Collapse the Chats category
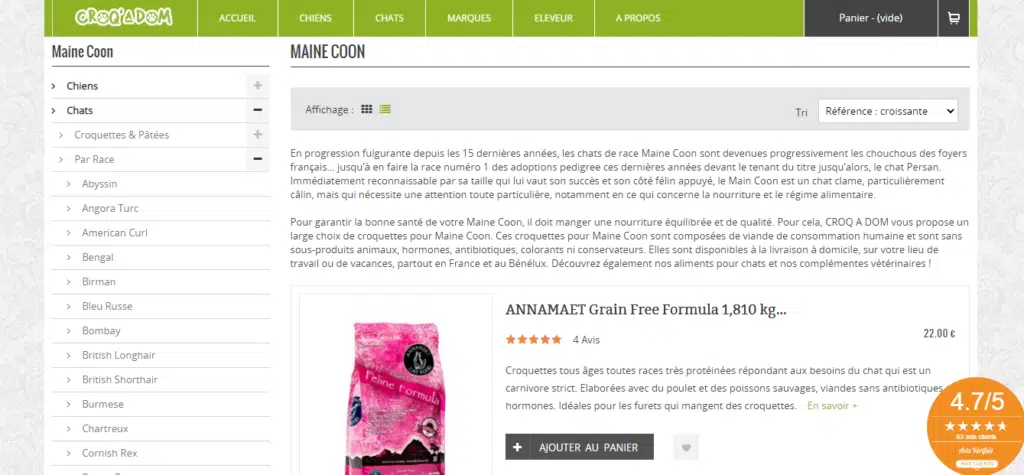Screen dimensions: 1024x475 pos(257,110)
